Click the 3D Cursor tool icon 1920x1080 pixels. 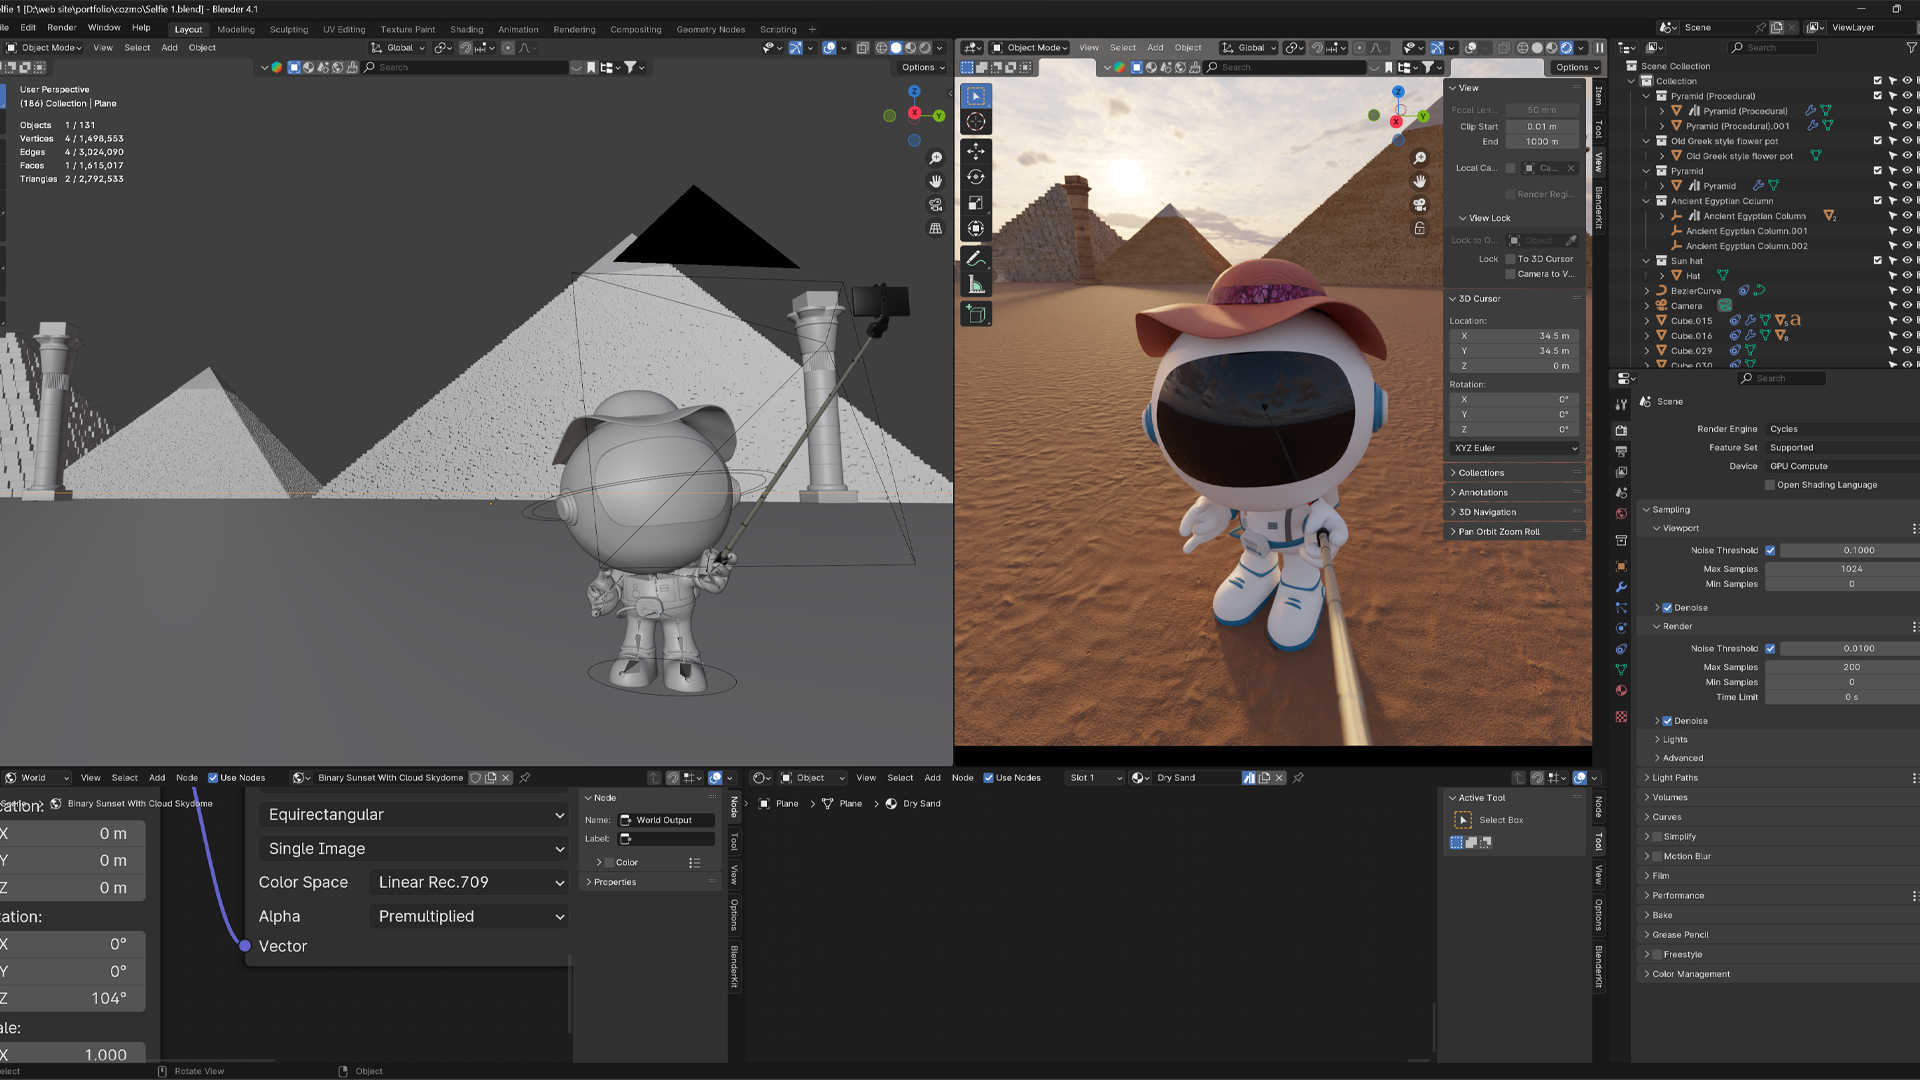click(975, 122)
